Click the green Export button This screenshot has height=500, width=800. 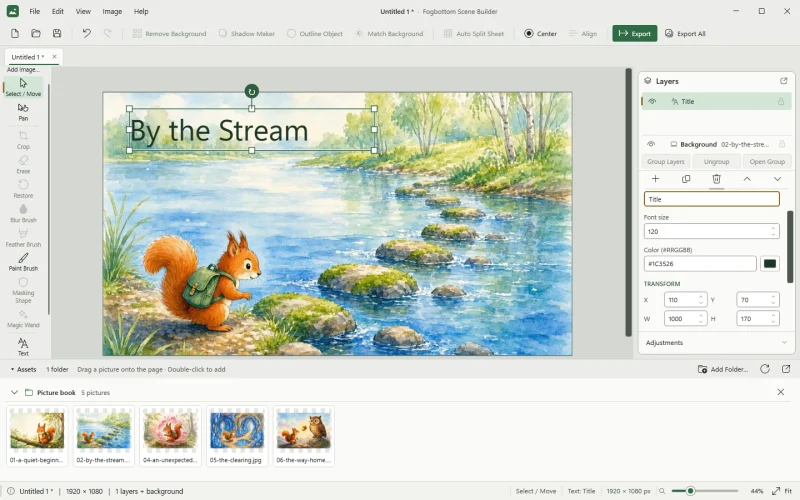click(x=635, y=33)
